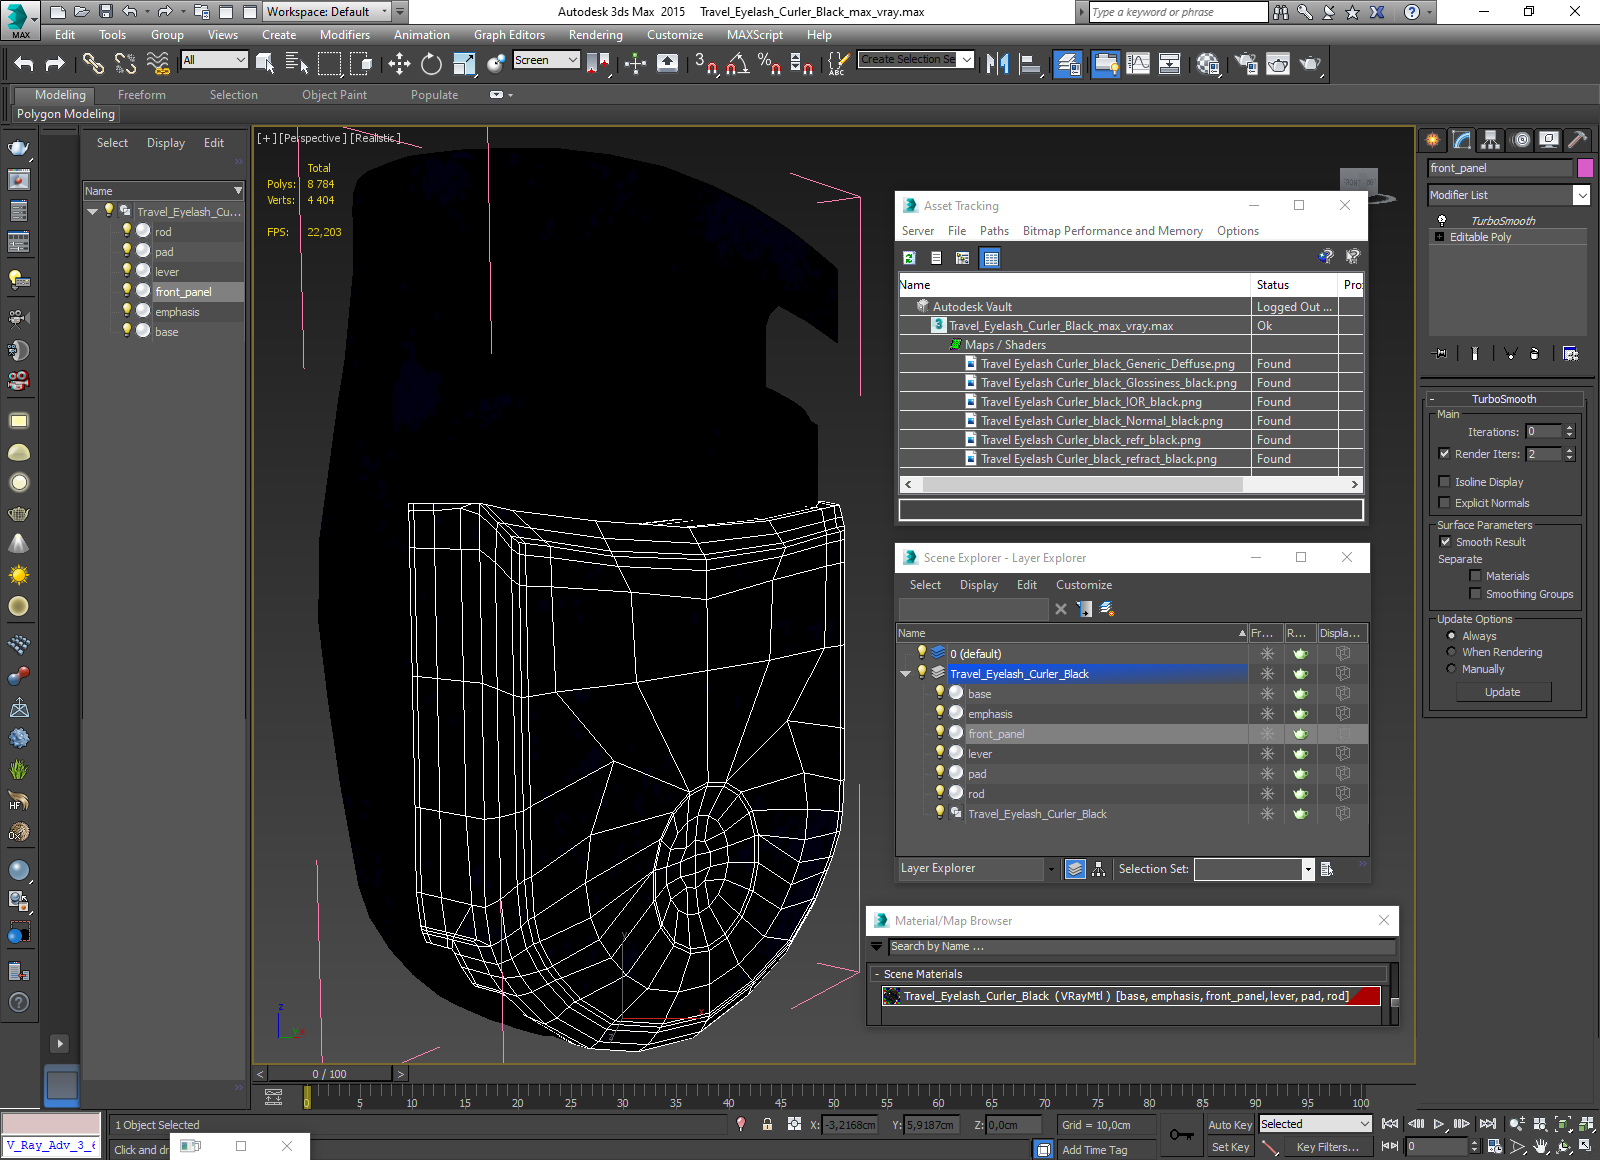Enable Separate by Materials checkbox
Image resolution: width=1600 pixels, height=1160 pixels.
1475,575
